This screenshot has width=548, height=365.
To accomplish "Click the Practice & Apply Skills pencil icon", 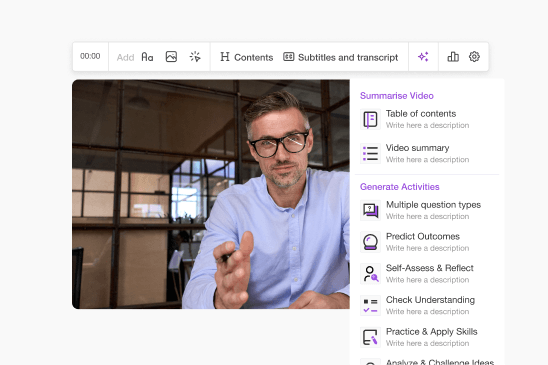I will [370, 337].
